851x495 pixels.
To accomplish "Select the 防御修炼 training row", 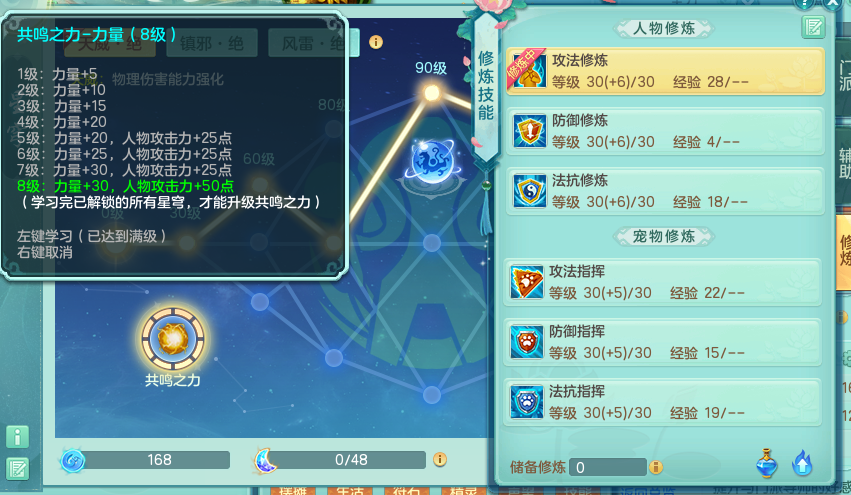I will (x=665, y=131).
